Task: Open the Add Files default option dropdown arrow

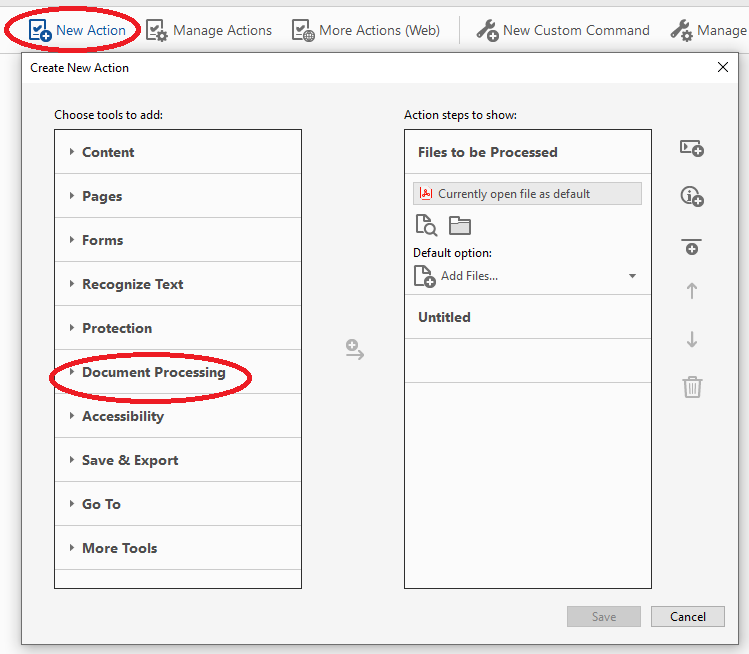Action: click(x=632, y=276)
